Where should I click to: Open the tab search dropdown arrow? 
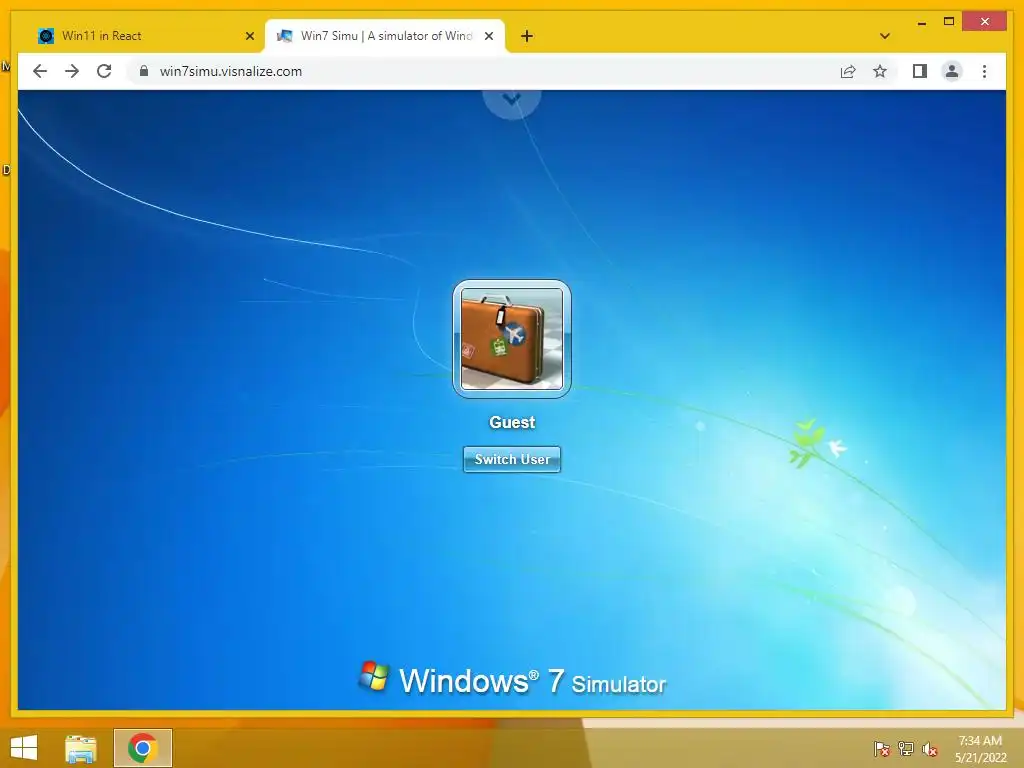point(885,36)
